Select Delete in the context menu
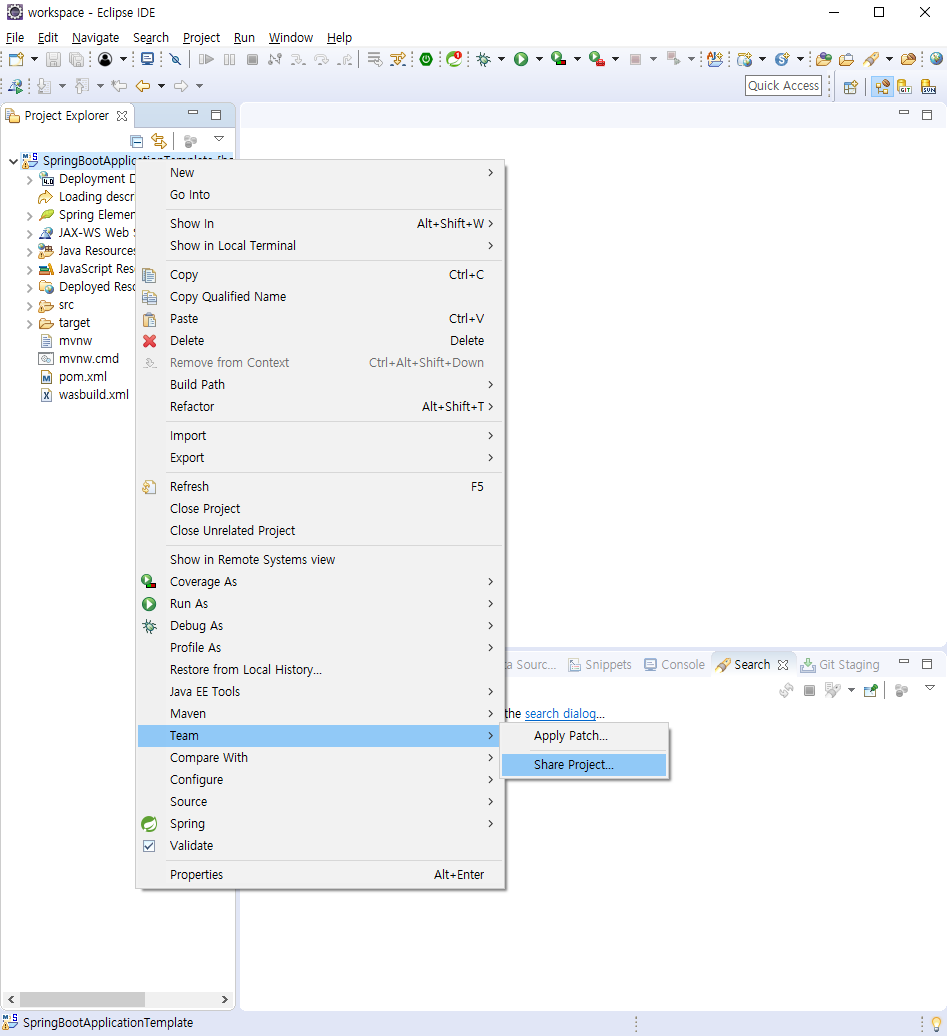This screenshot has width=947, height=1036. coord(320,341)
